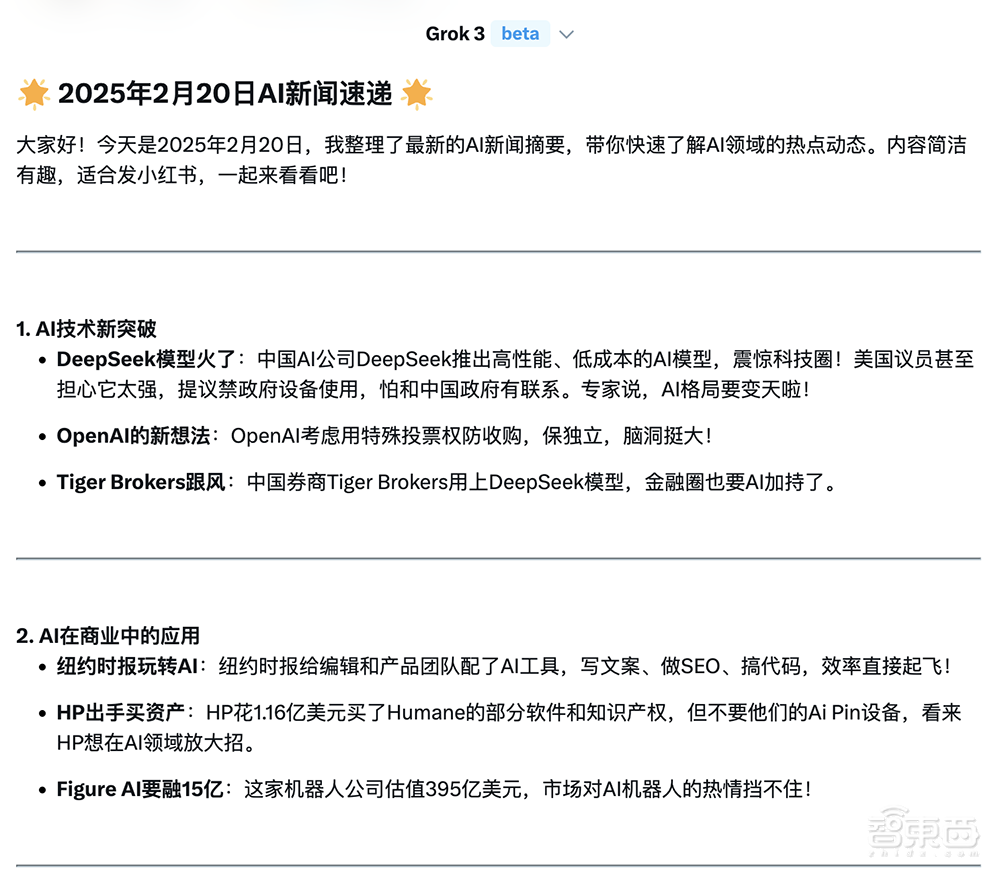Click the blue beta badge
This screenshot has width=1000, height=876.
(519, 33)
